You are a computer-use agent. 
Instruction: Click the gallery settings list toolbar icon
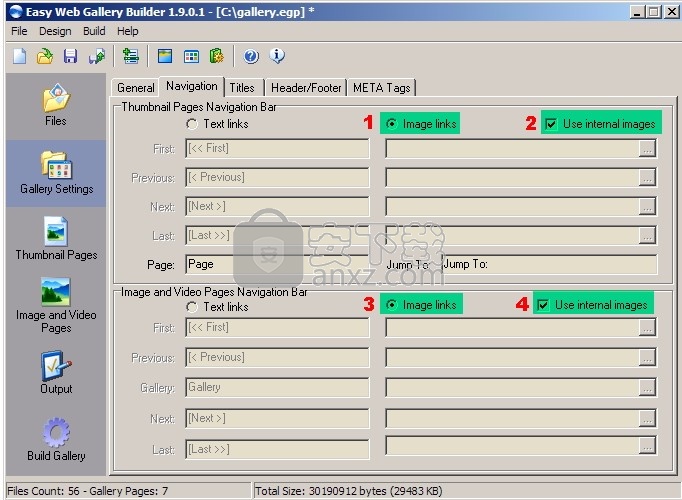130,56
